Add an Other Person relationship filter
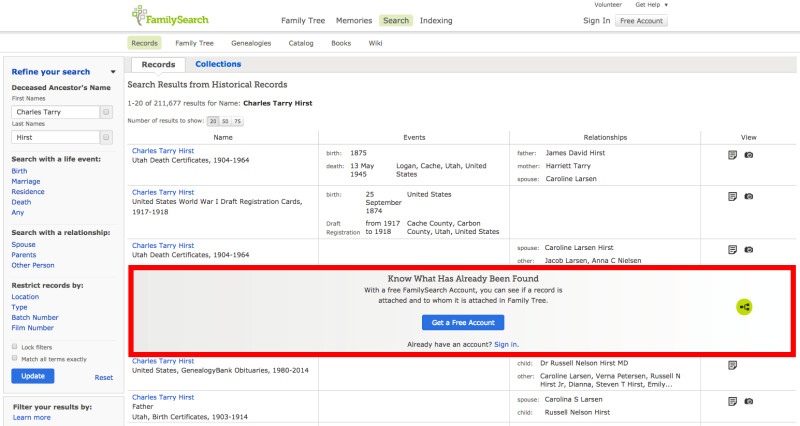This screenshot has height=426, width=800. click(33, 265)
